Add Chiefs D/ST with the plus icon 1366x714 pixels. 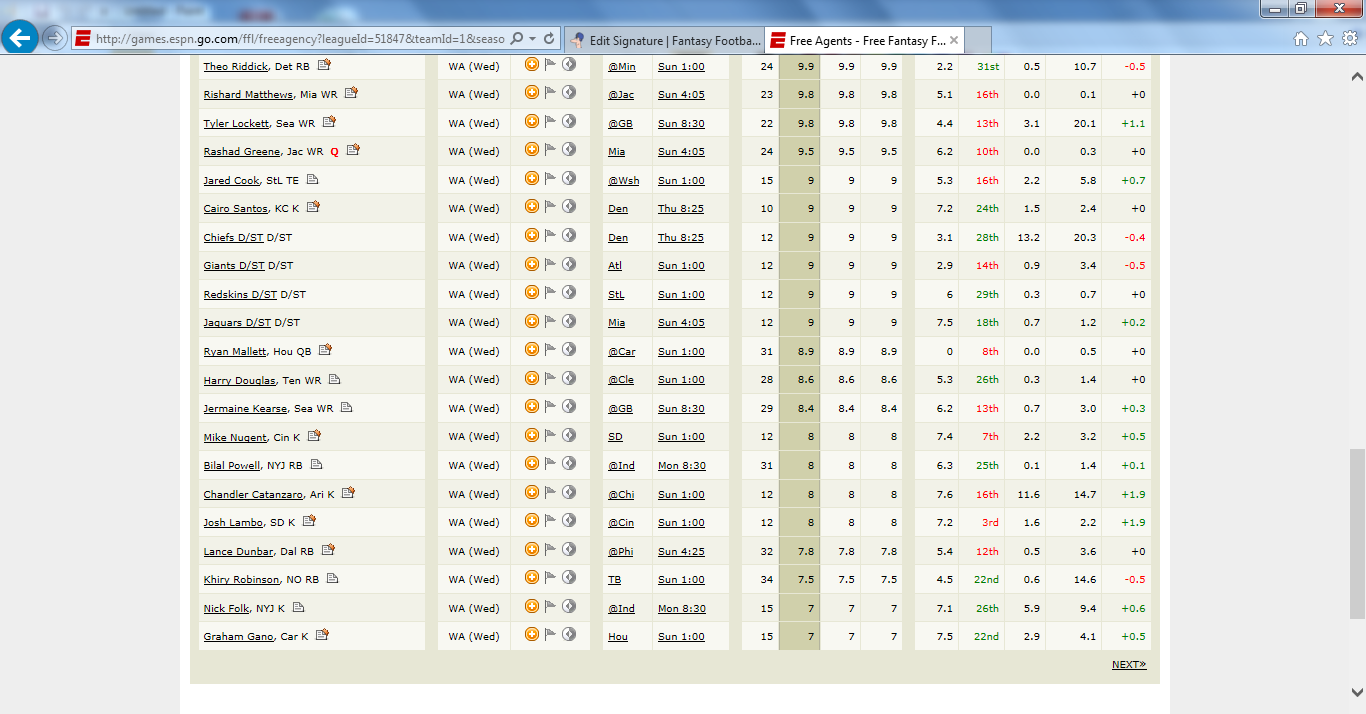pos(532,236)
